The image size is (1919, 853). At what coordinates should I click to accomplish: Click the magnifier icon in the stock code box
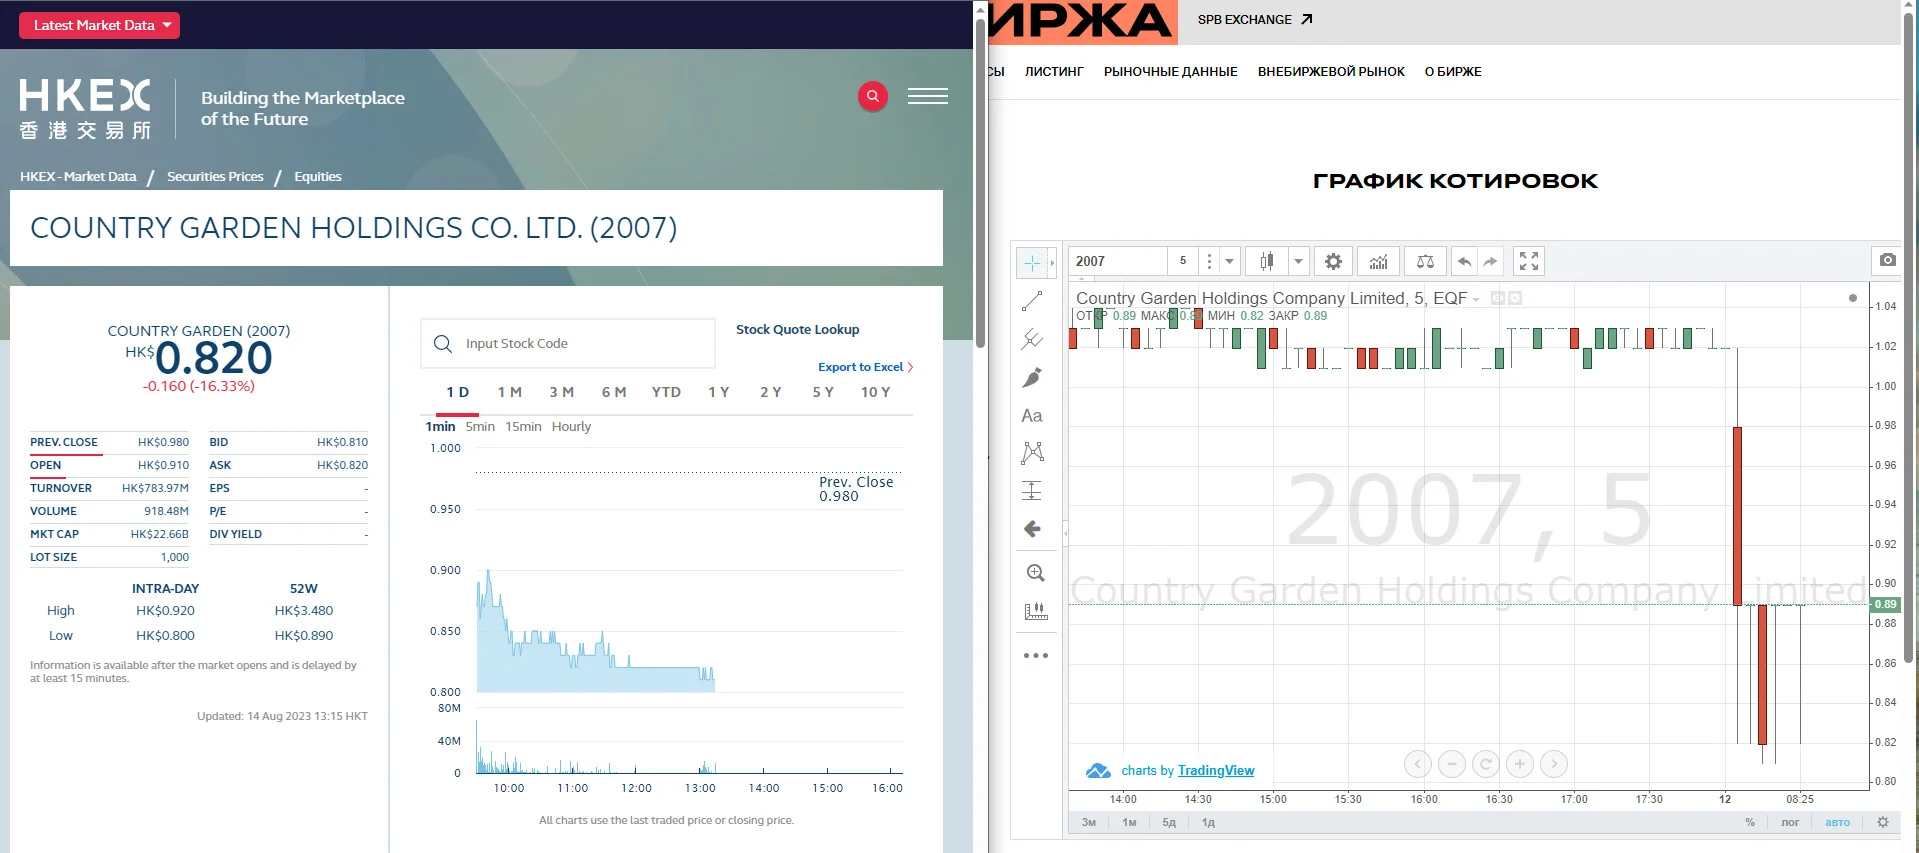pos(443,344)
